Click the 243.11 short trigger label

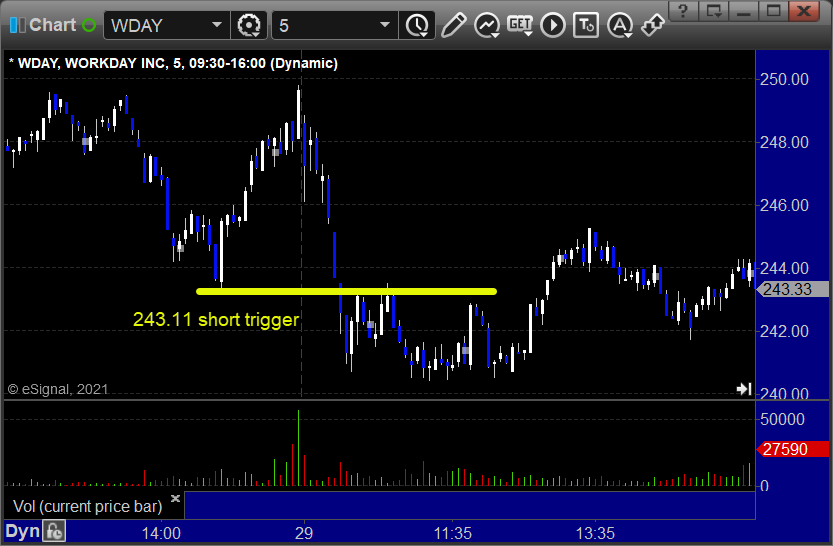pos(216,320)
